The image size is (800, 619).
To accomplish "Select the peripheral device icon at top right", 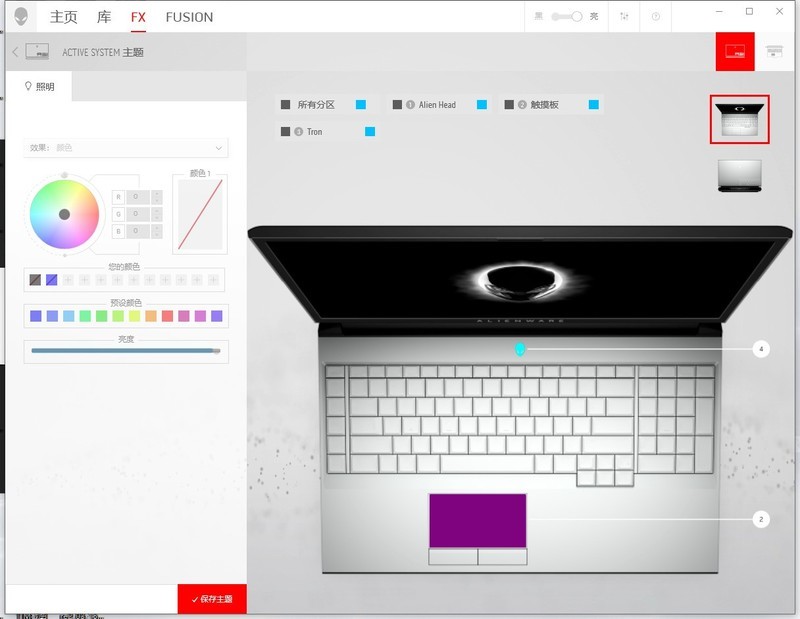I will point(774,51).
